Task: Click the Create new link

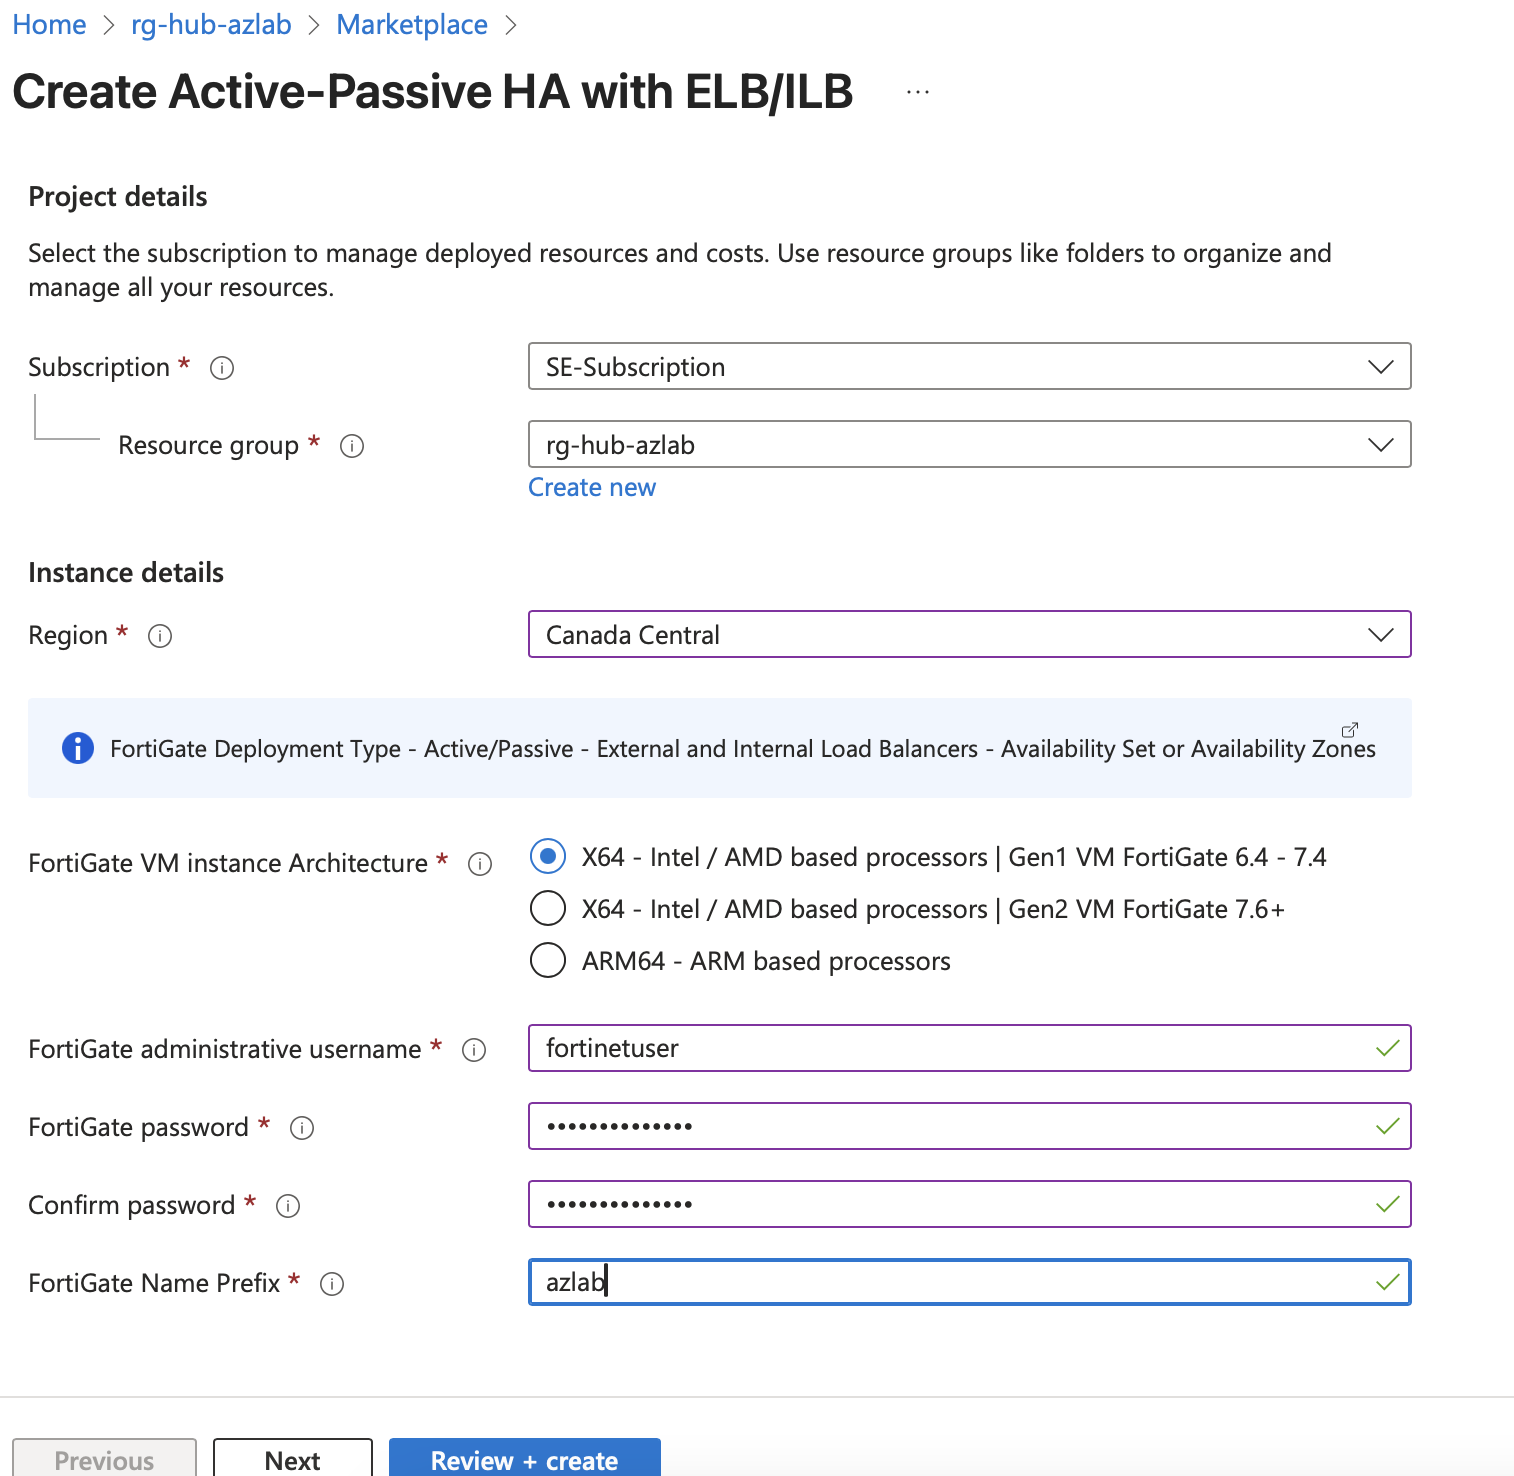Action: (x=592, y=488)
